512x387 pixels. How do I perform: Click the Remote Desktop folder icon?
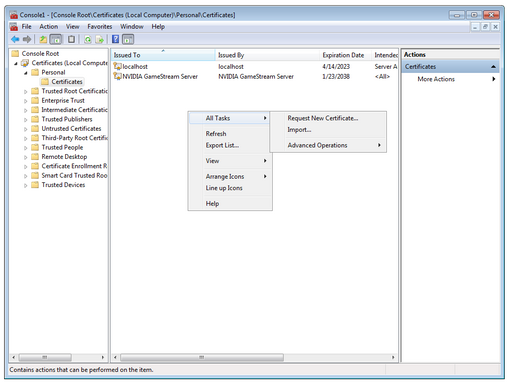tap(35, 157)
